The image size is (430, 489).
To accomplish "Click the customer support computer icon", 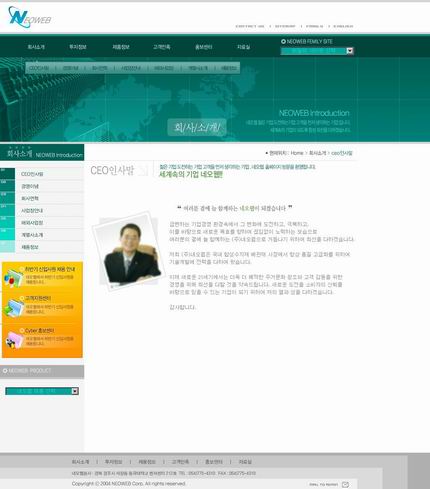I will click(14, 308).
